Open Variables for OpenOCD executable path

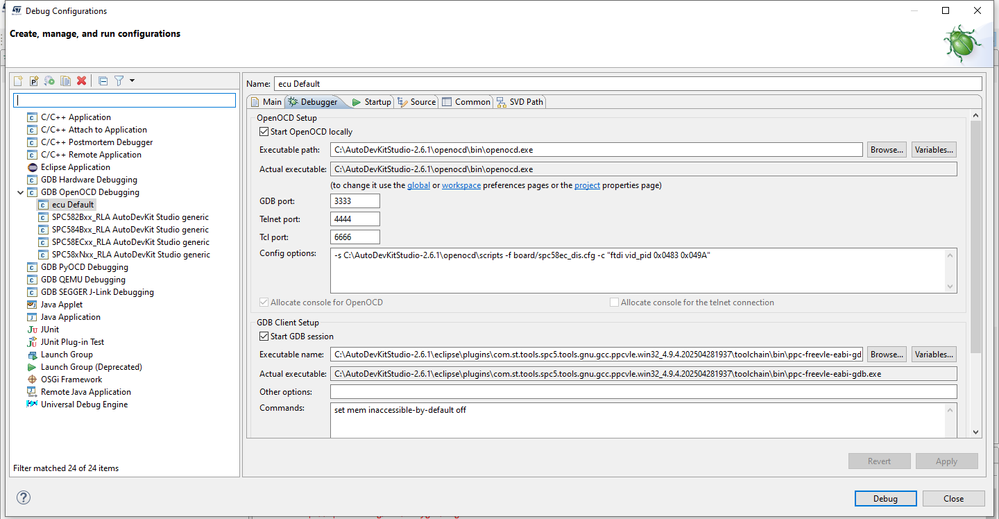point(934,150)
